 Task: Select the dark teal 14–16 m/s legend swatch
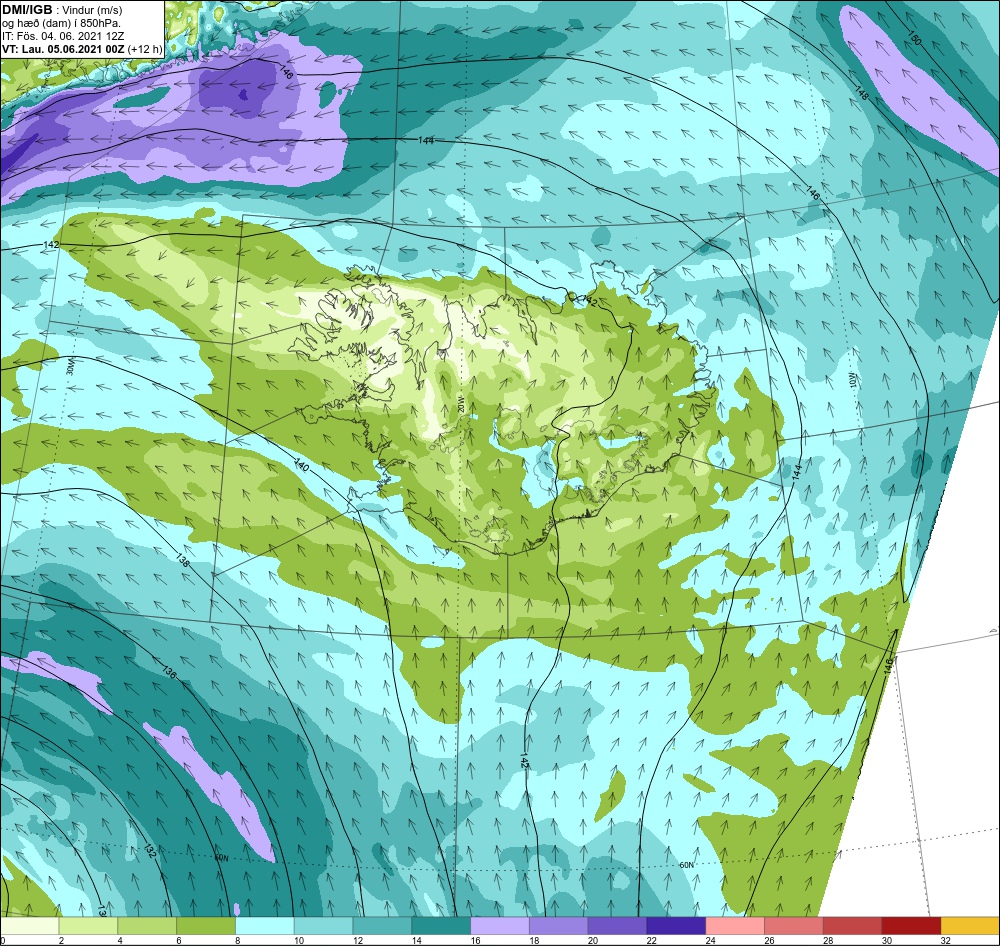point(441,926)
